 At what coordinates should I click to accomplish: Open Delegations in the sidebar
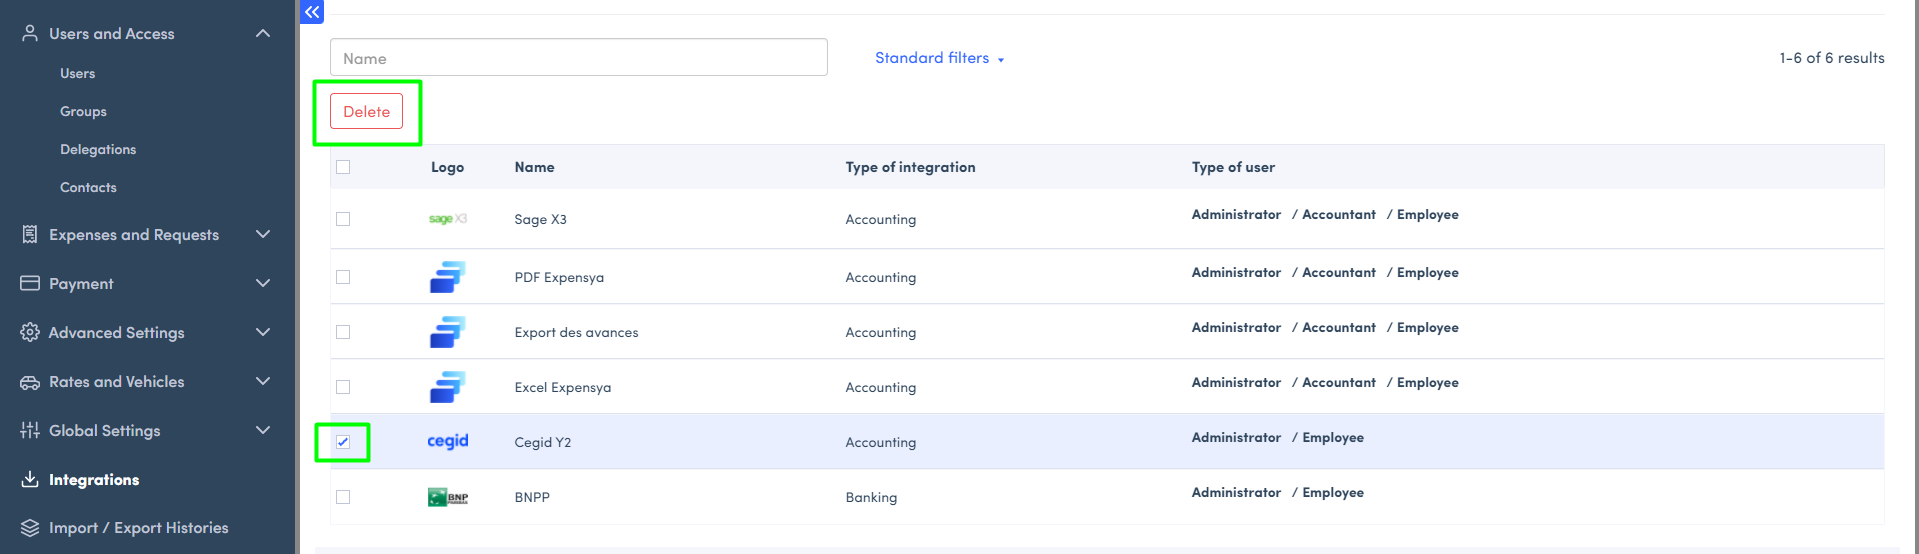pyautogui.click(x=98, y=149)
